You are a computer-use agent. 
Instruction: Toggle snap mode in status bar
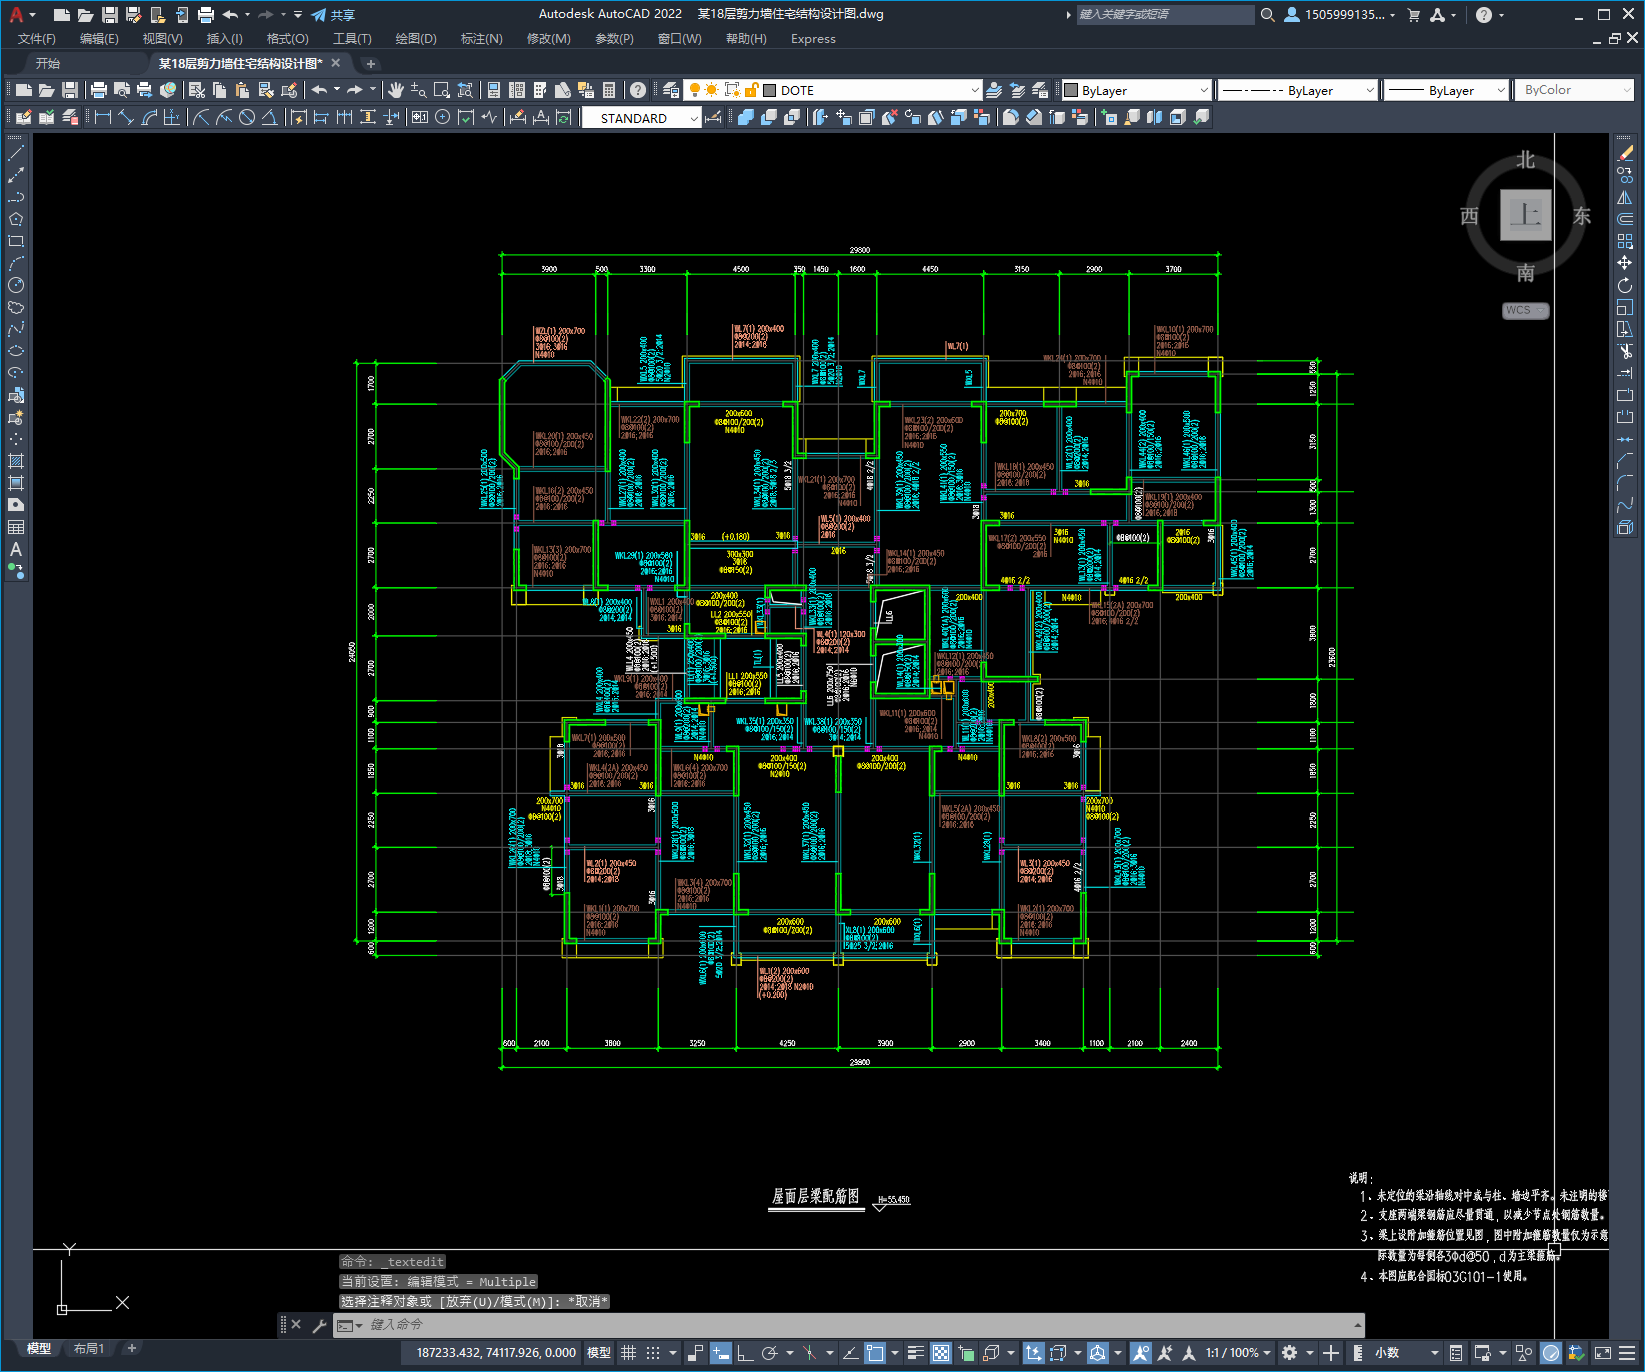point(652,1353)
